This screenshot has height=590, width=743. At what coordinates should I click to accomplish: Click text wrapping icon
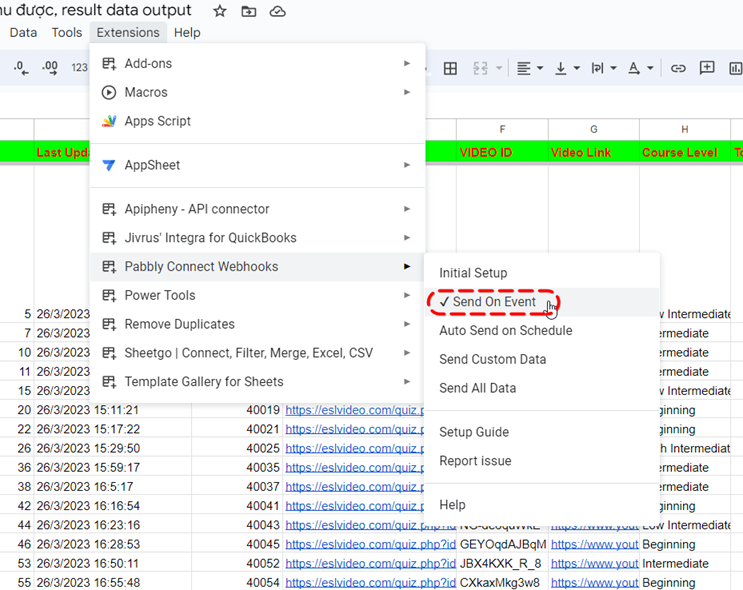(597, 69)
